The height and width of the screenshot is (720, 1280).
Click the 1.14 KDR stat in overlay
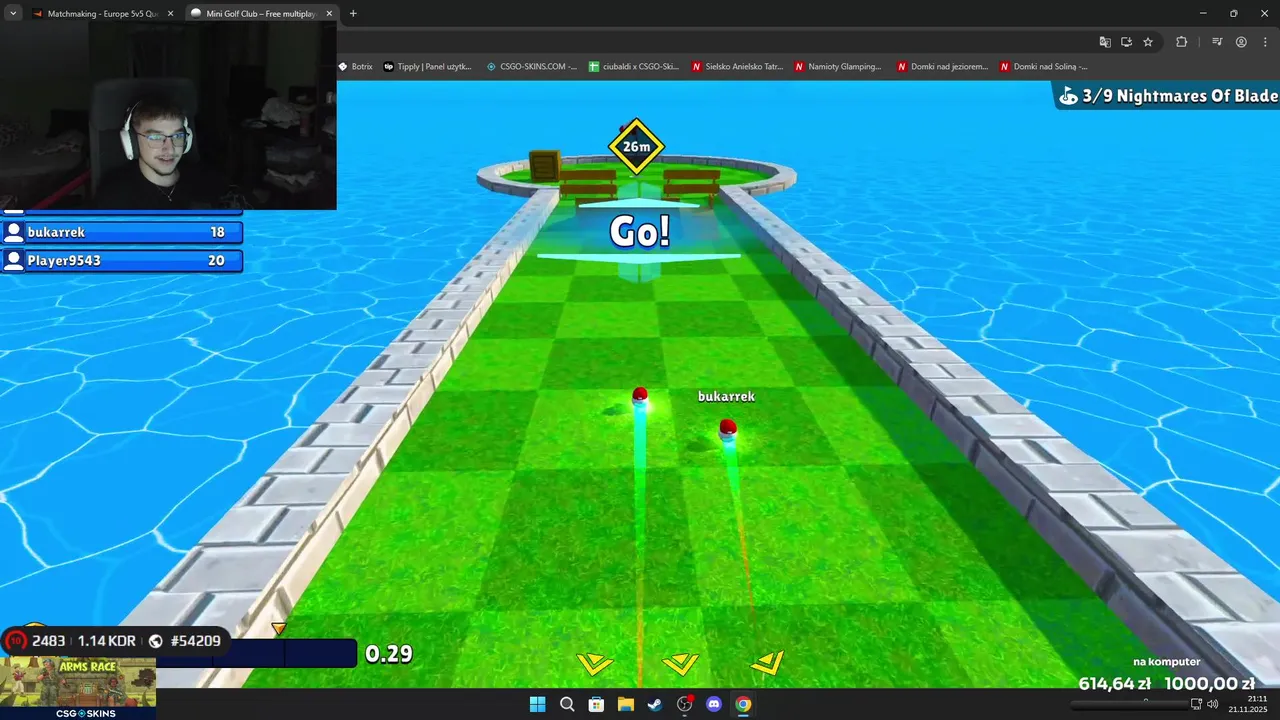coord(106,641)
